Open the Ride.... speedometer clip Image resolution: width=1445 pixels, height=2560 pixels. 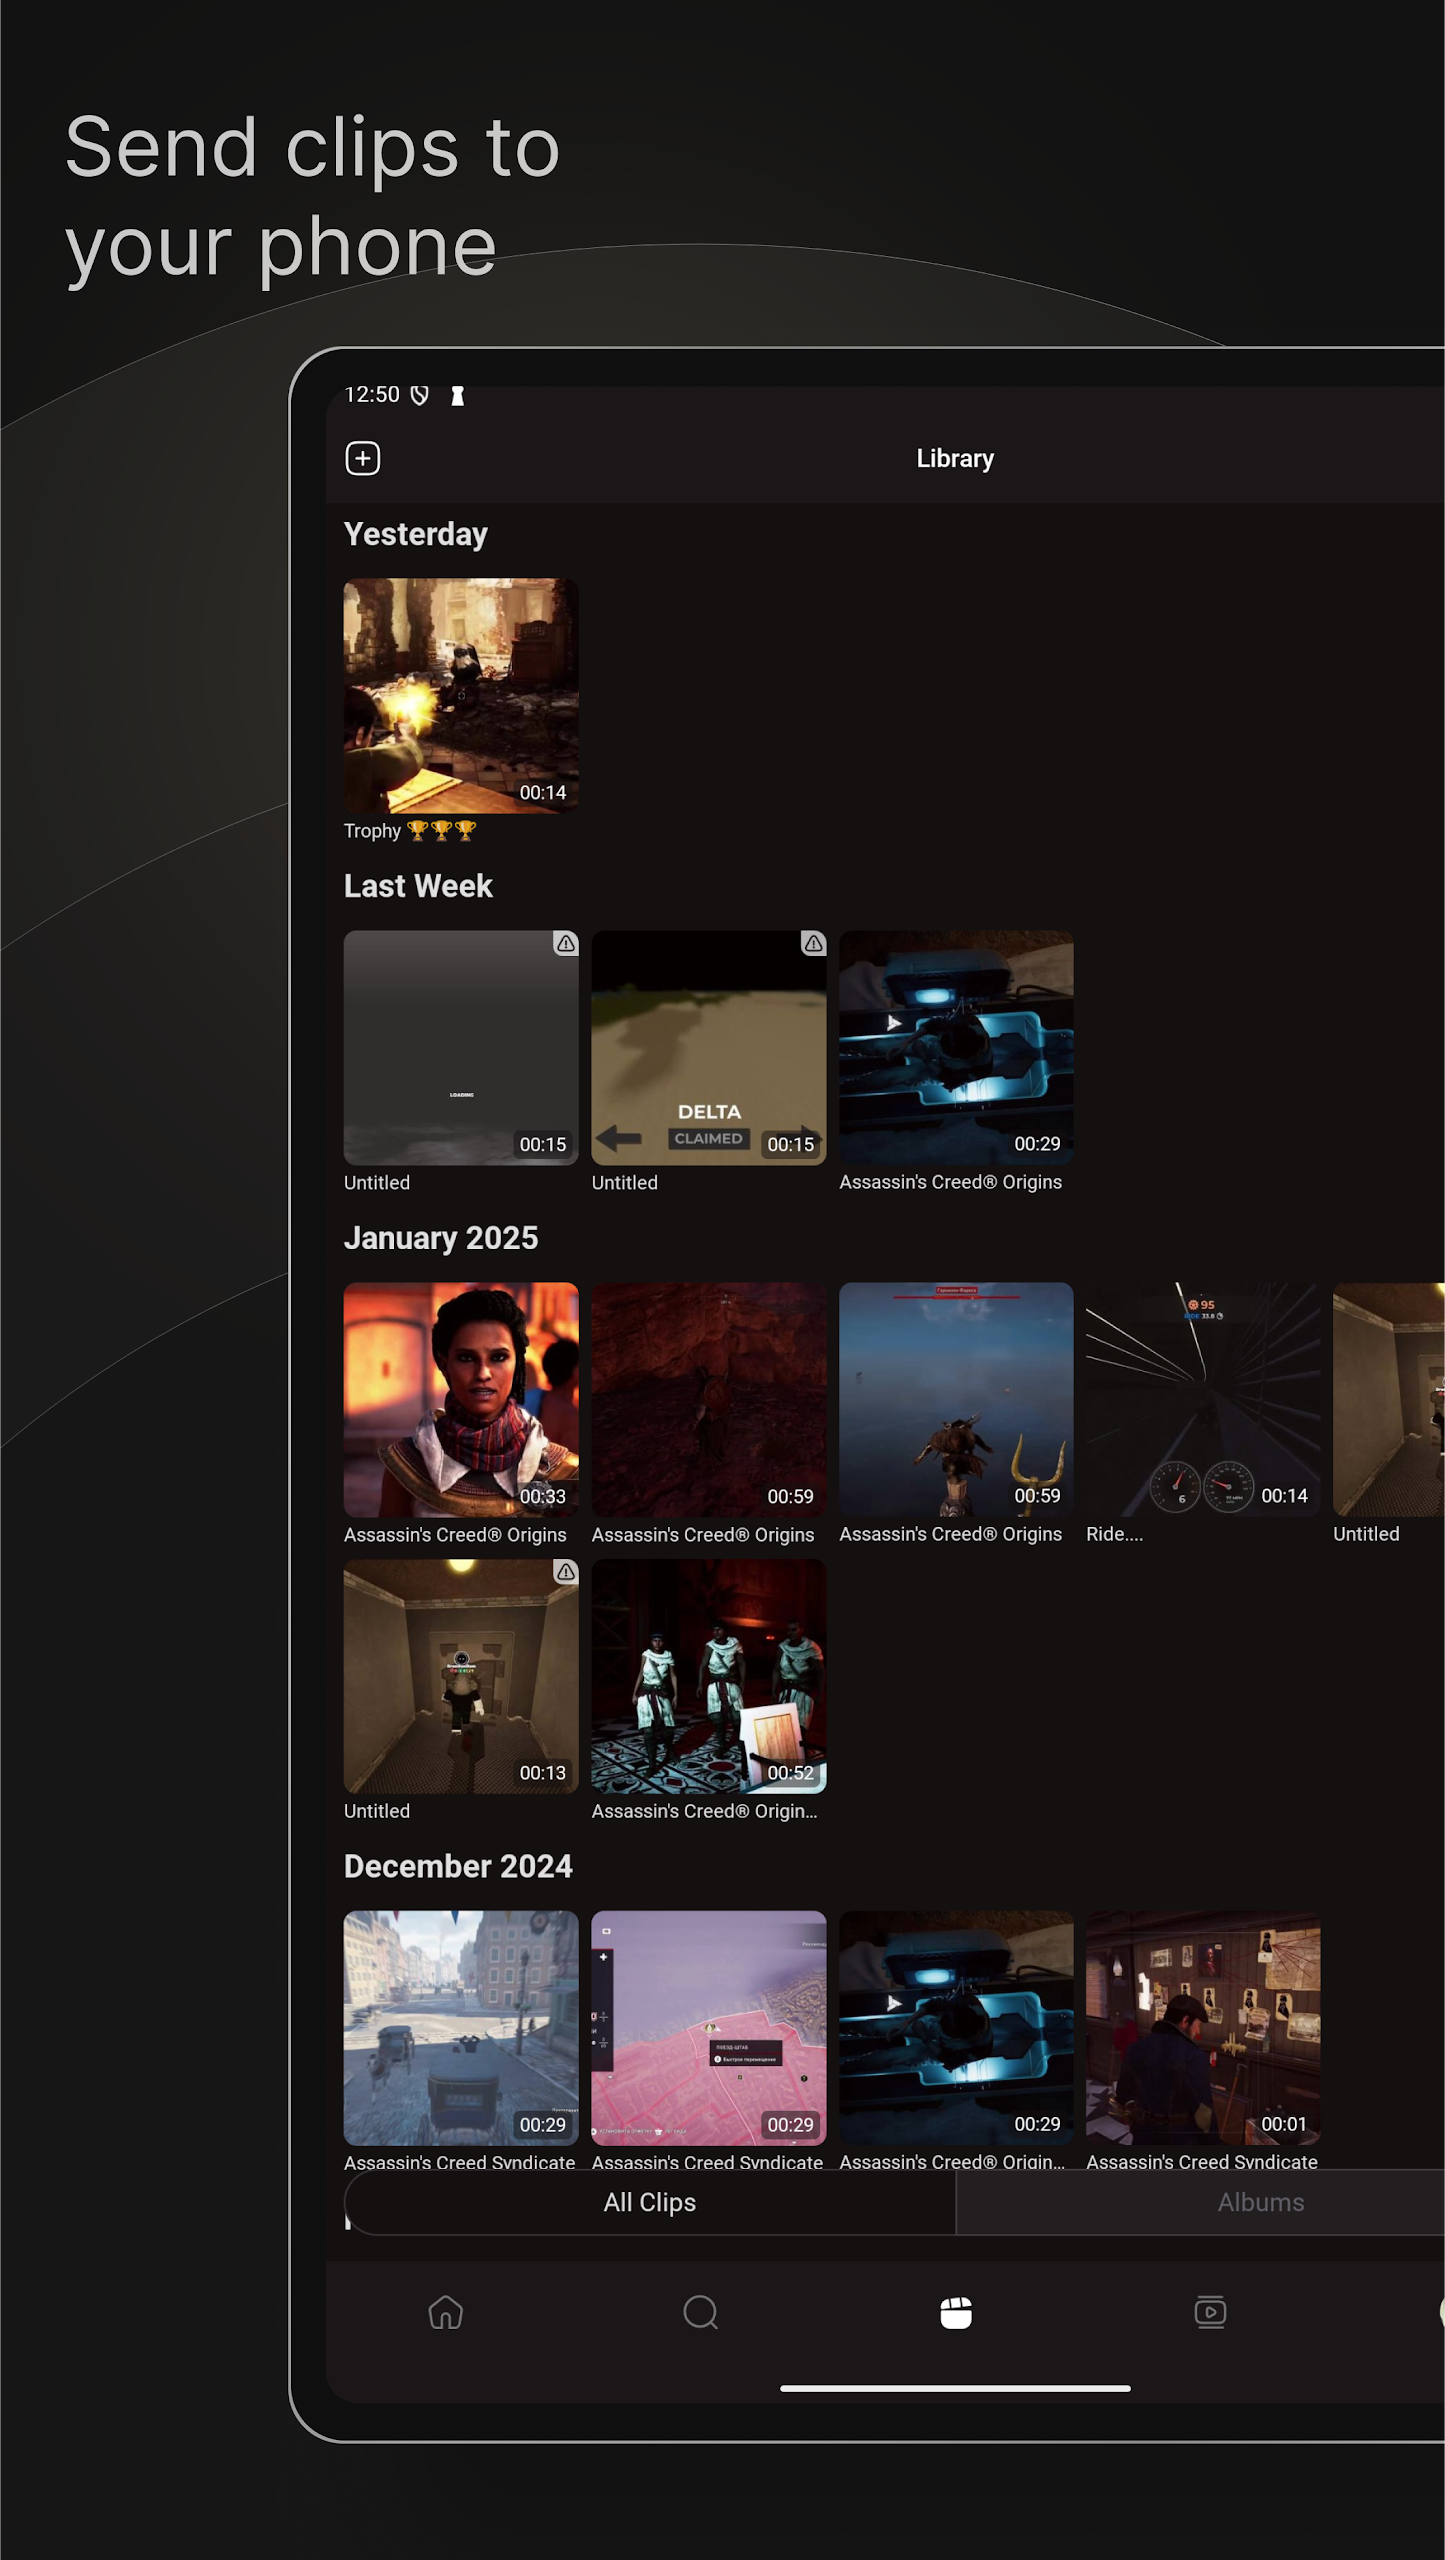1203,1400
